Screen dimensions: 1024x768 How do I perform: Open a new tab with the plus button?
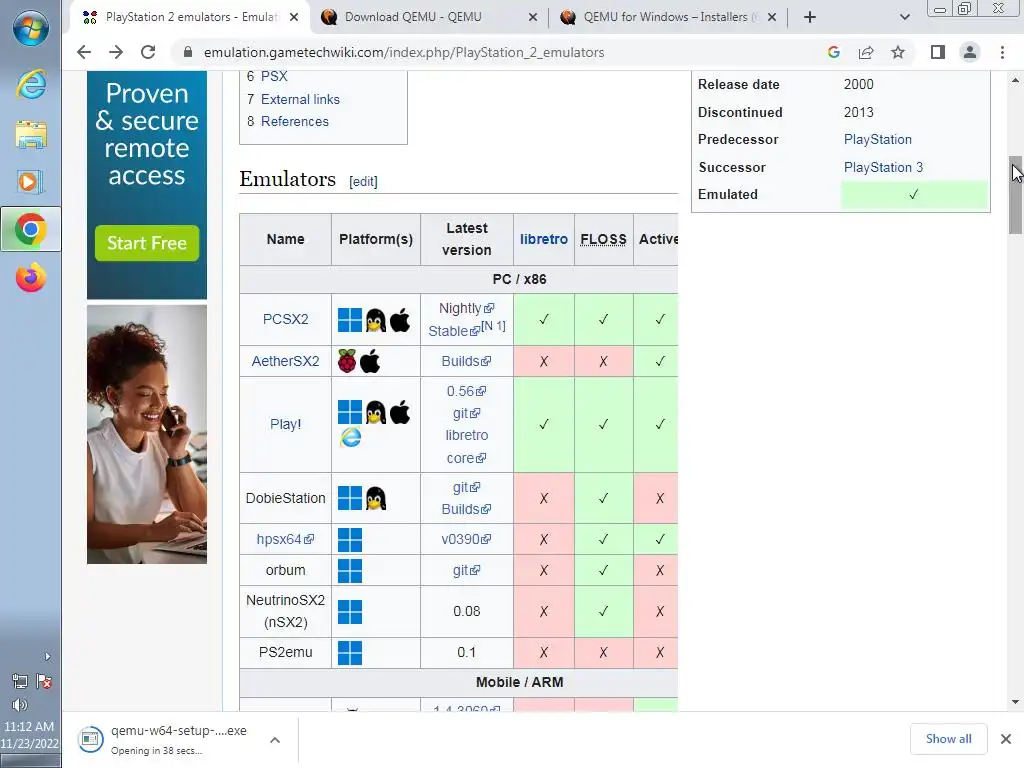click(x=810, y=17)
